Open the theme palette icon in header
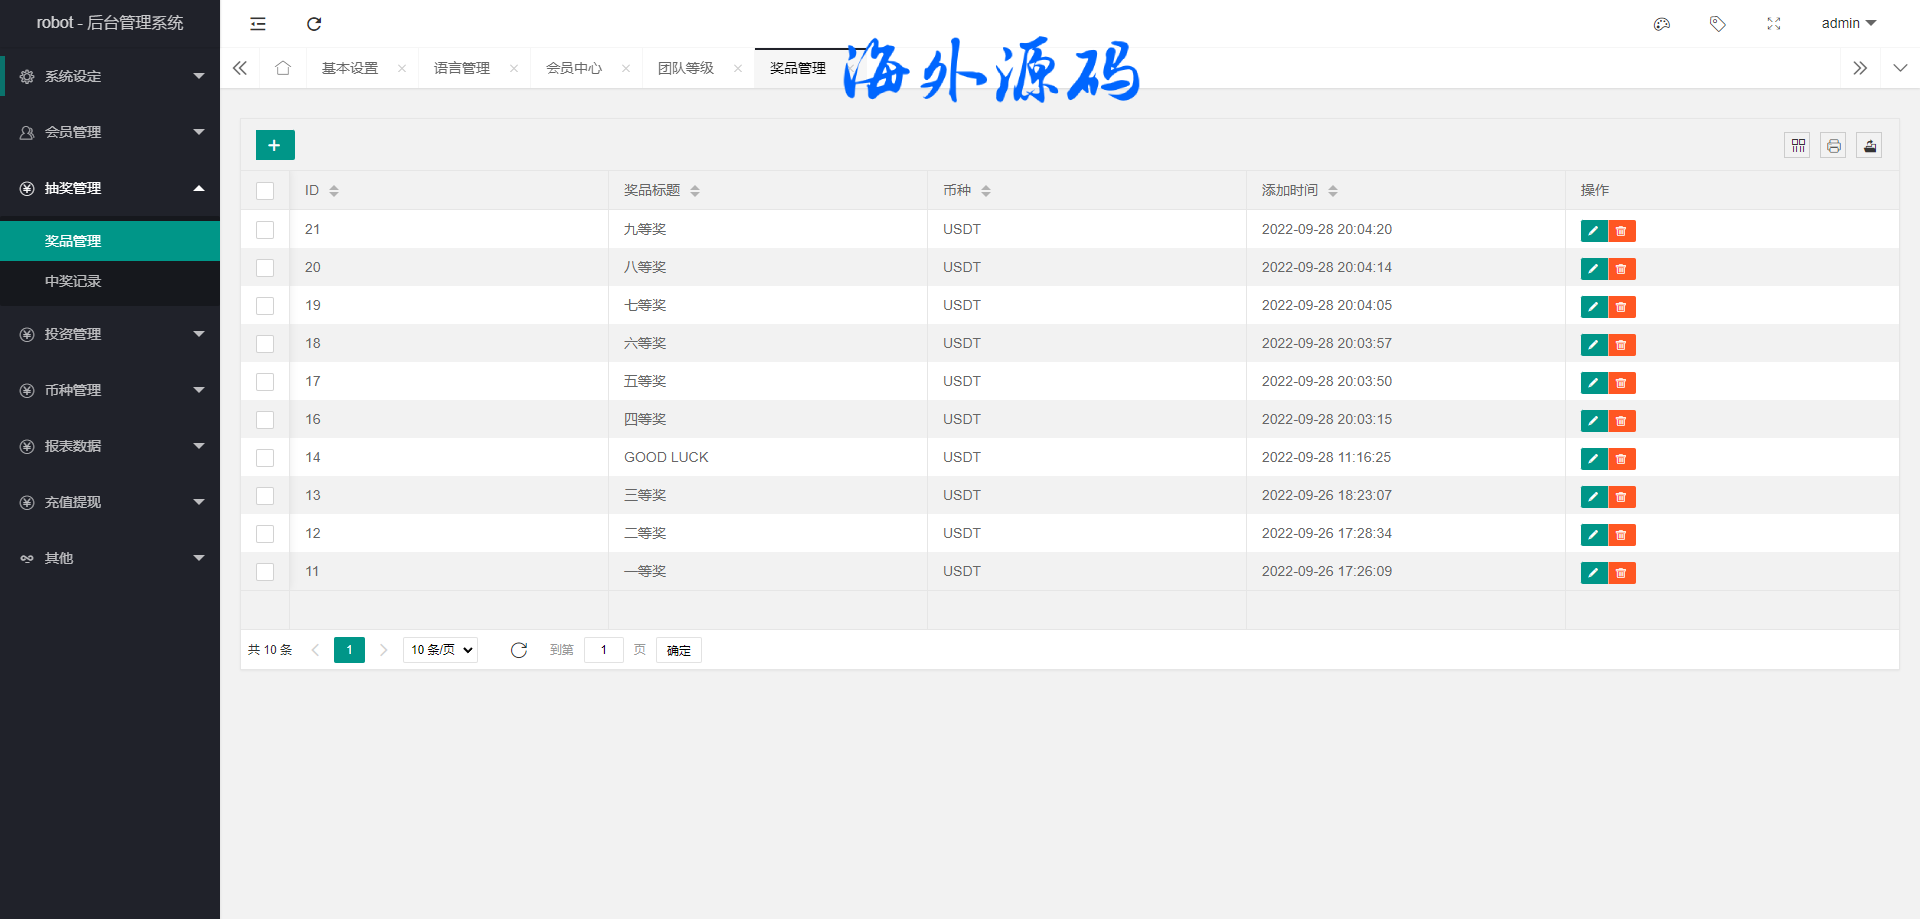 click(x=1662, y=24)
